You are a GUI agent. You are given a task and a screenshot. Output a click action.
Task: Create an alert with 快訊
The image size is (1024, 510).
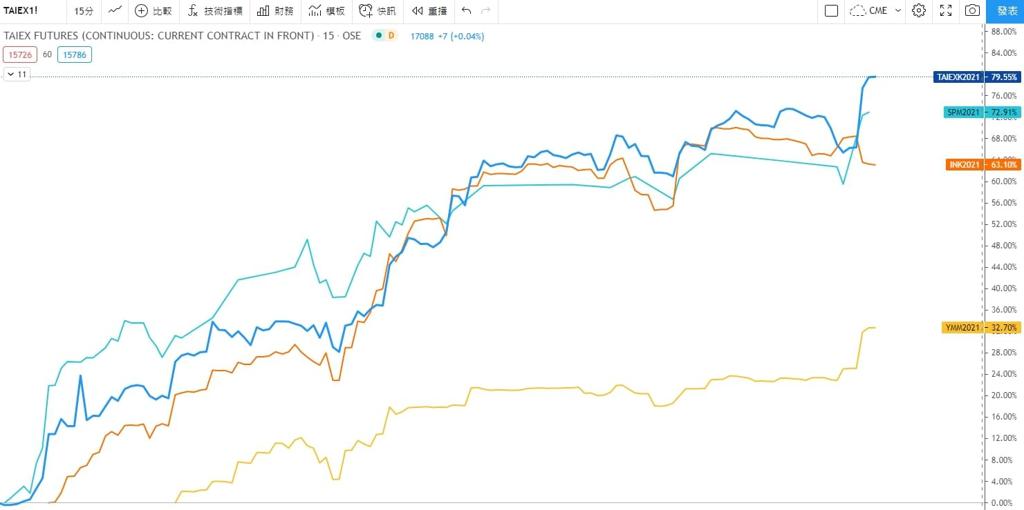377,10
